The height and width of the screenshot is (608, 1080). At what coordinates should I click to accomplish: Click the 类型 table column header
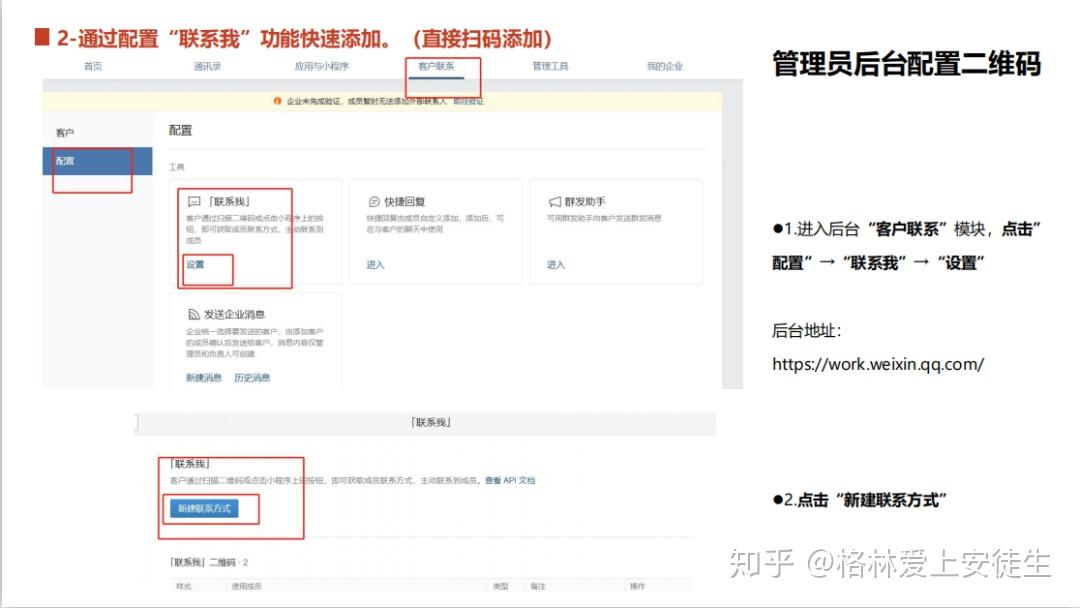[501, 587]
